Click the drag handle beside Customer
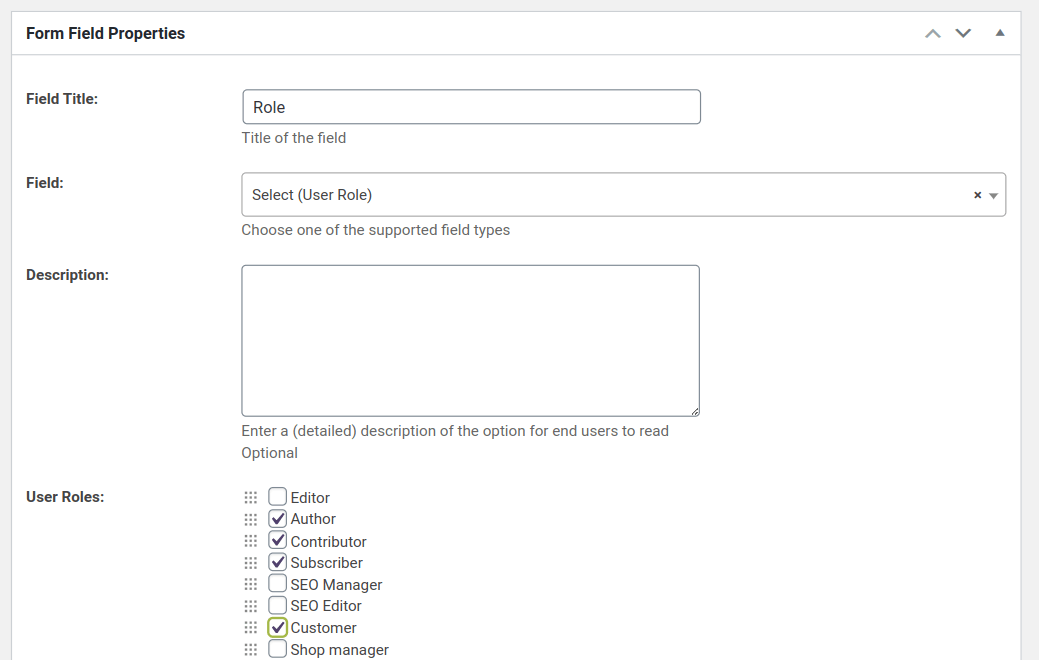 [x=250, y=627]
